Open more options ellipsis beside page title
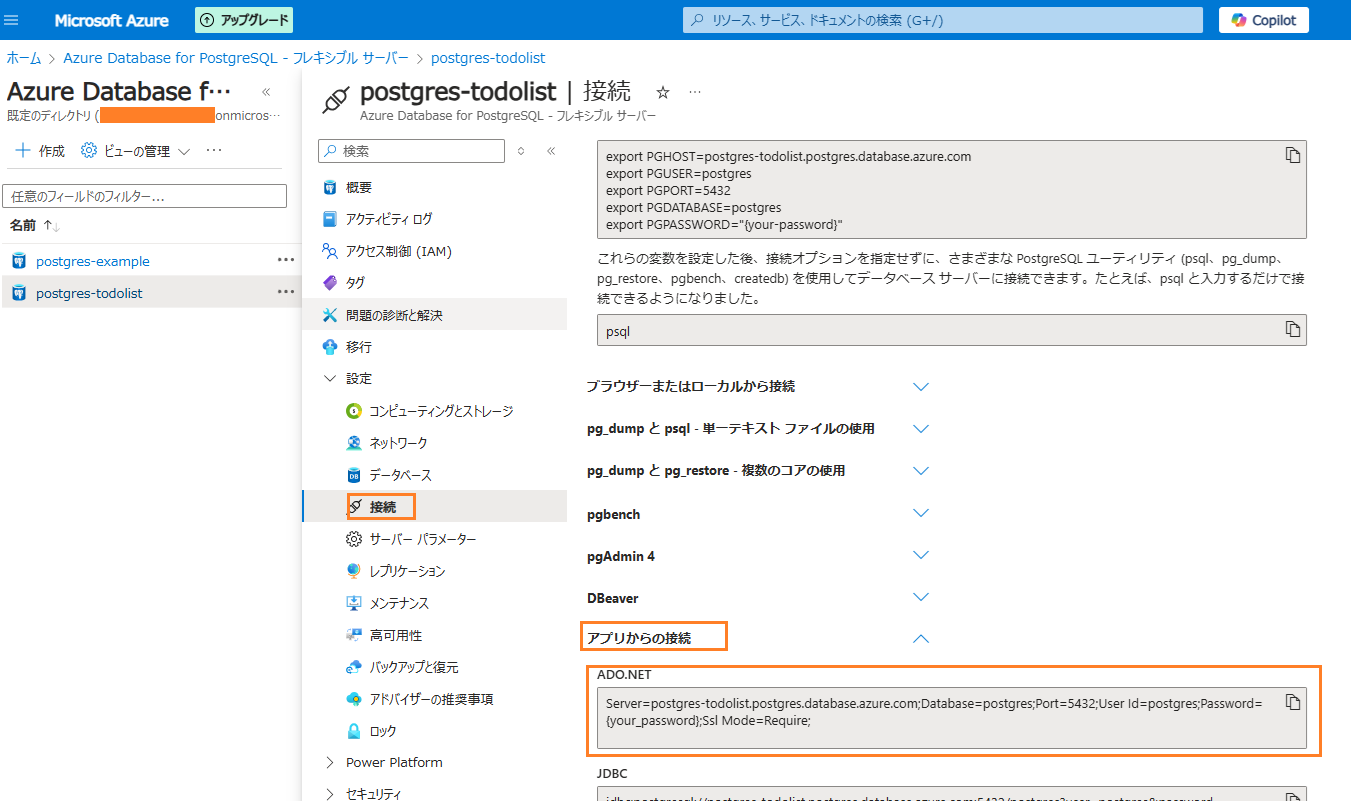 click(x=695, y=92)
